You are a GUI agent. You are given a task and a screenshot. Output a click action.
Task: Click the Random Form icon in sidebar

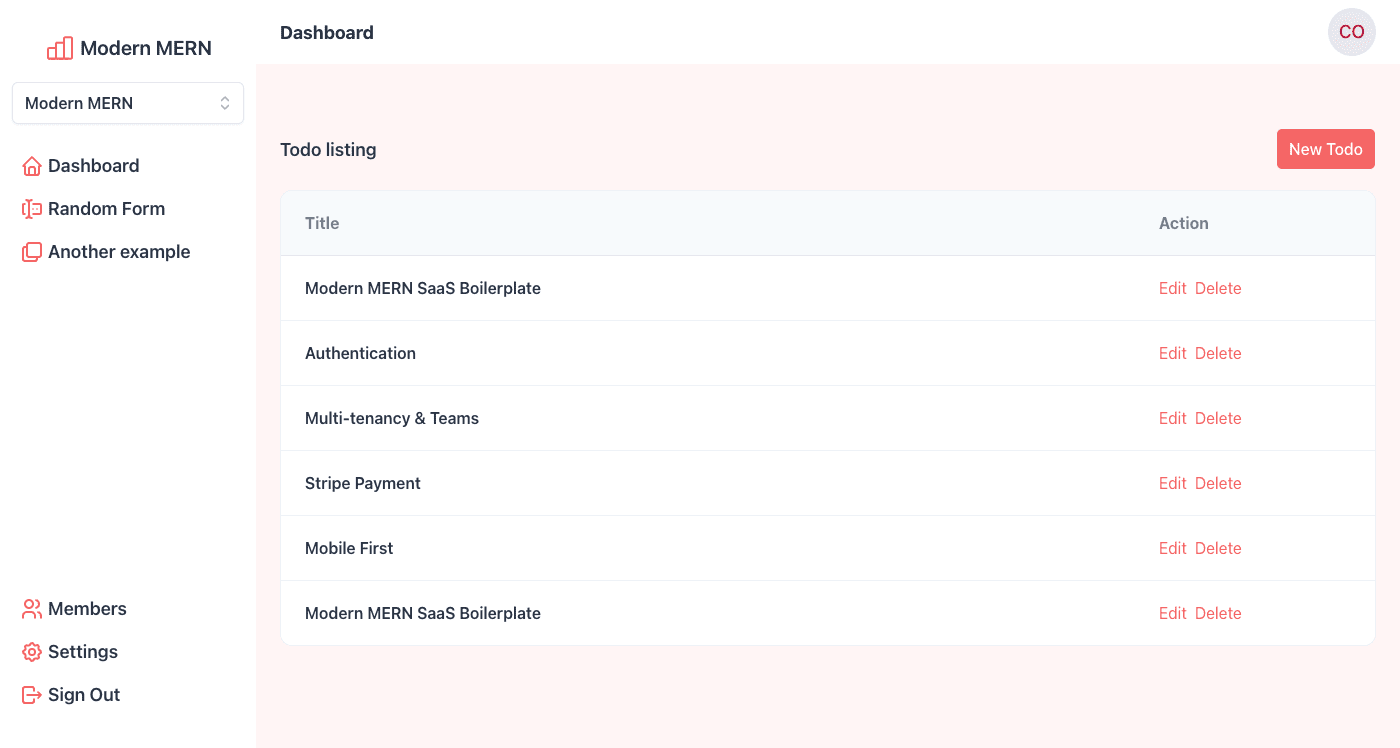(x=31, y=208)
